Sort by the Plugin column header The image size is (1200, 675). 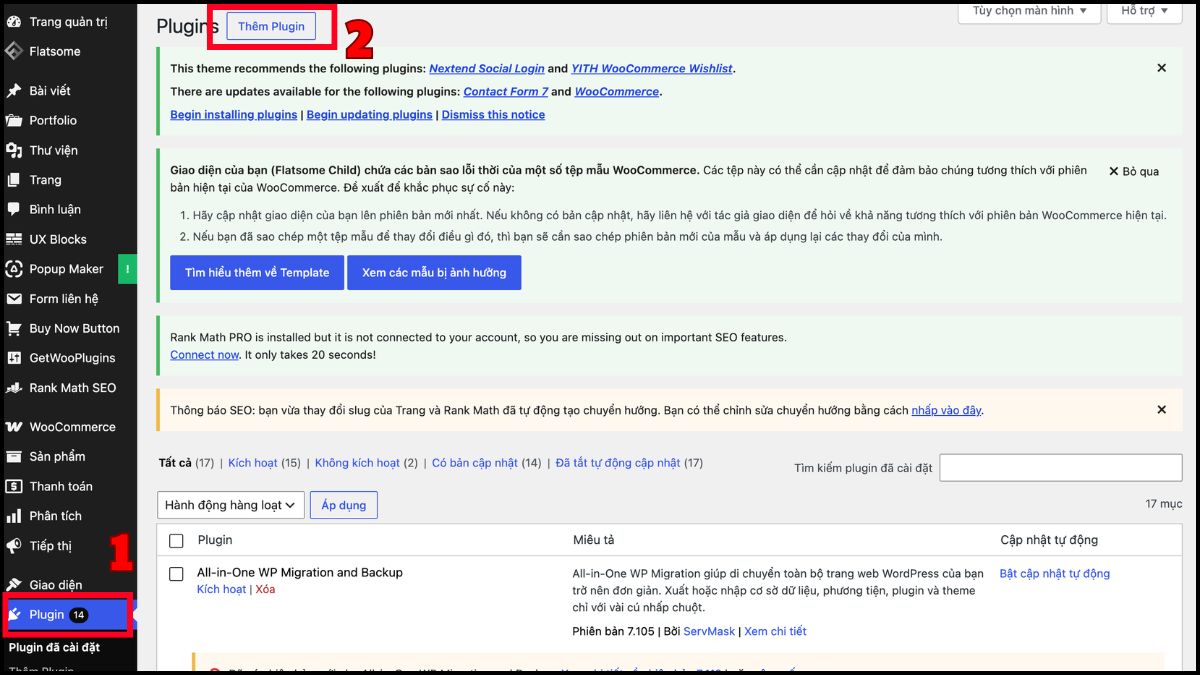[x=215, y=540]
